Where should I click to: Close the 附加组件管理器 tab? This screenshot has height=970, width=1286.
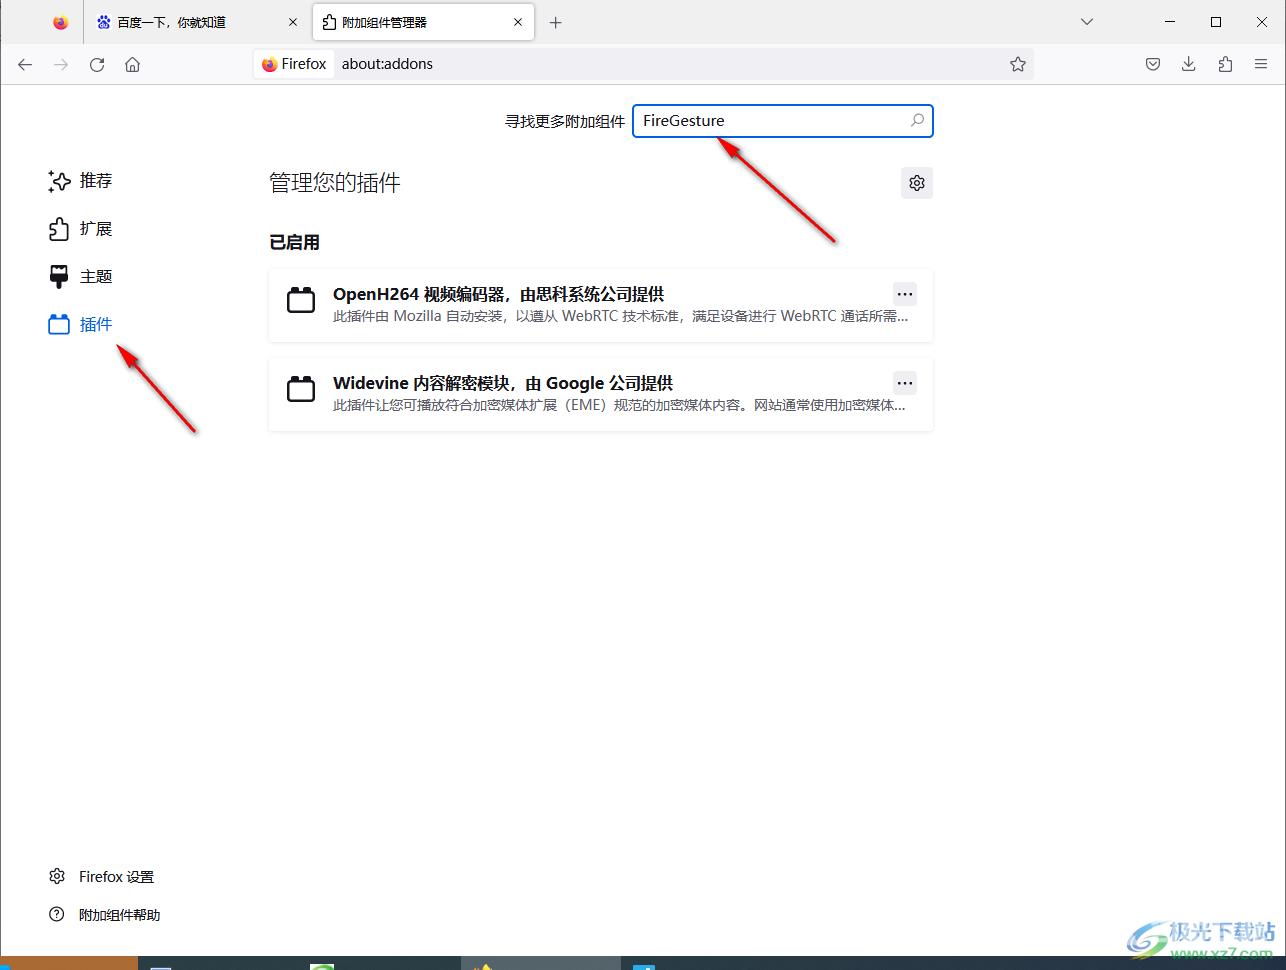pos(519,22)
